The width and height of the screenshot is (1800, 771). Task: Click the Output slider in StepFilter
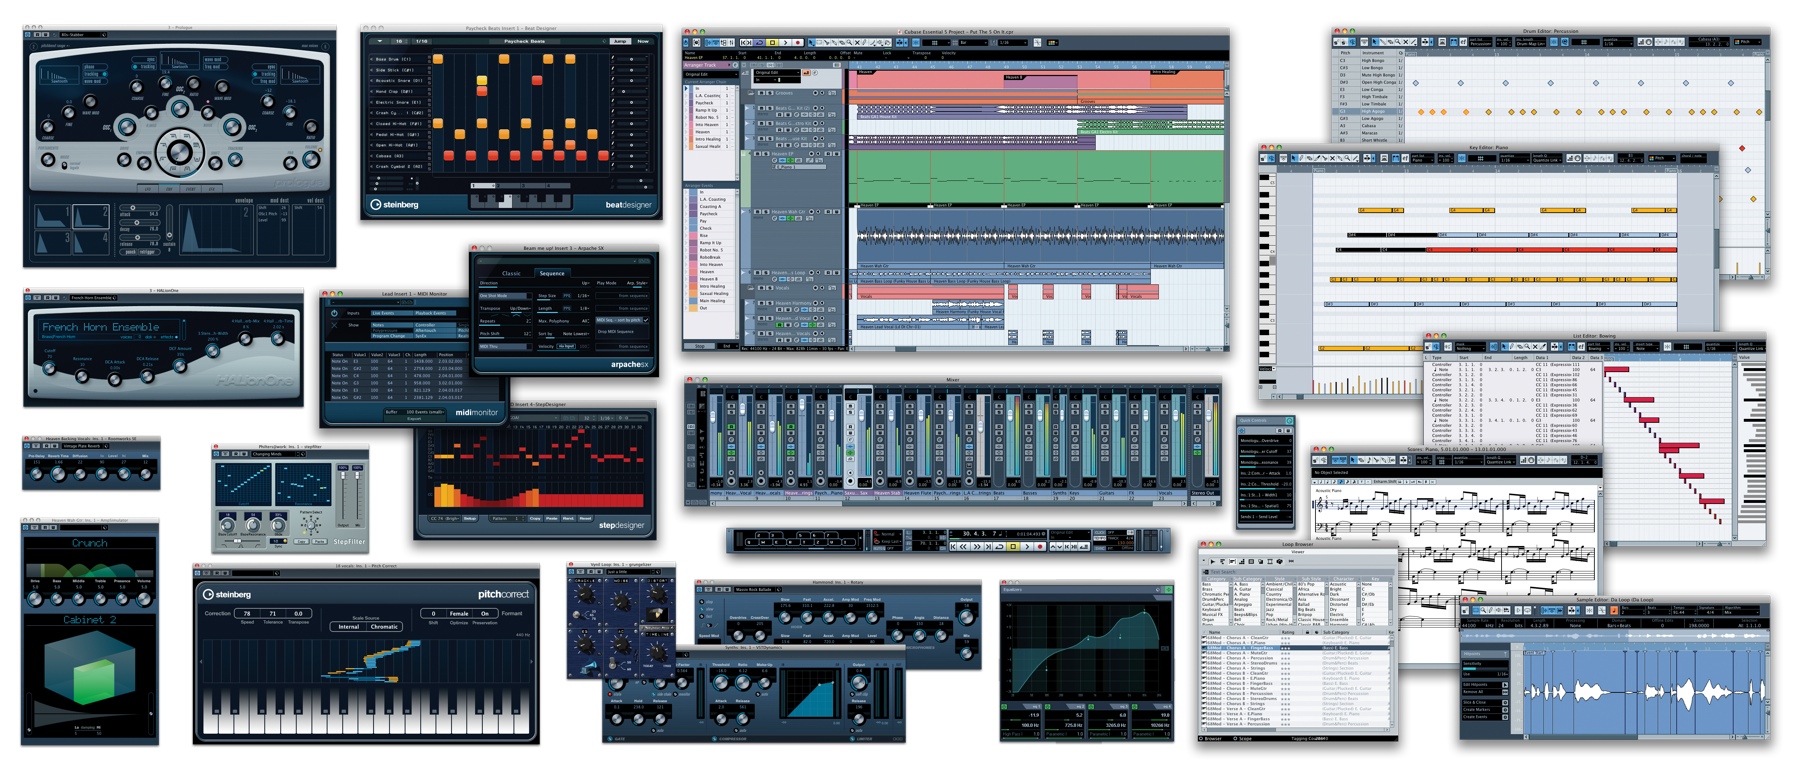click(343, 475)
